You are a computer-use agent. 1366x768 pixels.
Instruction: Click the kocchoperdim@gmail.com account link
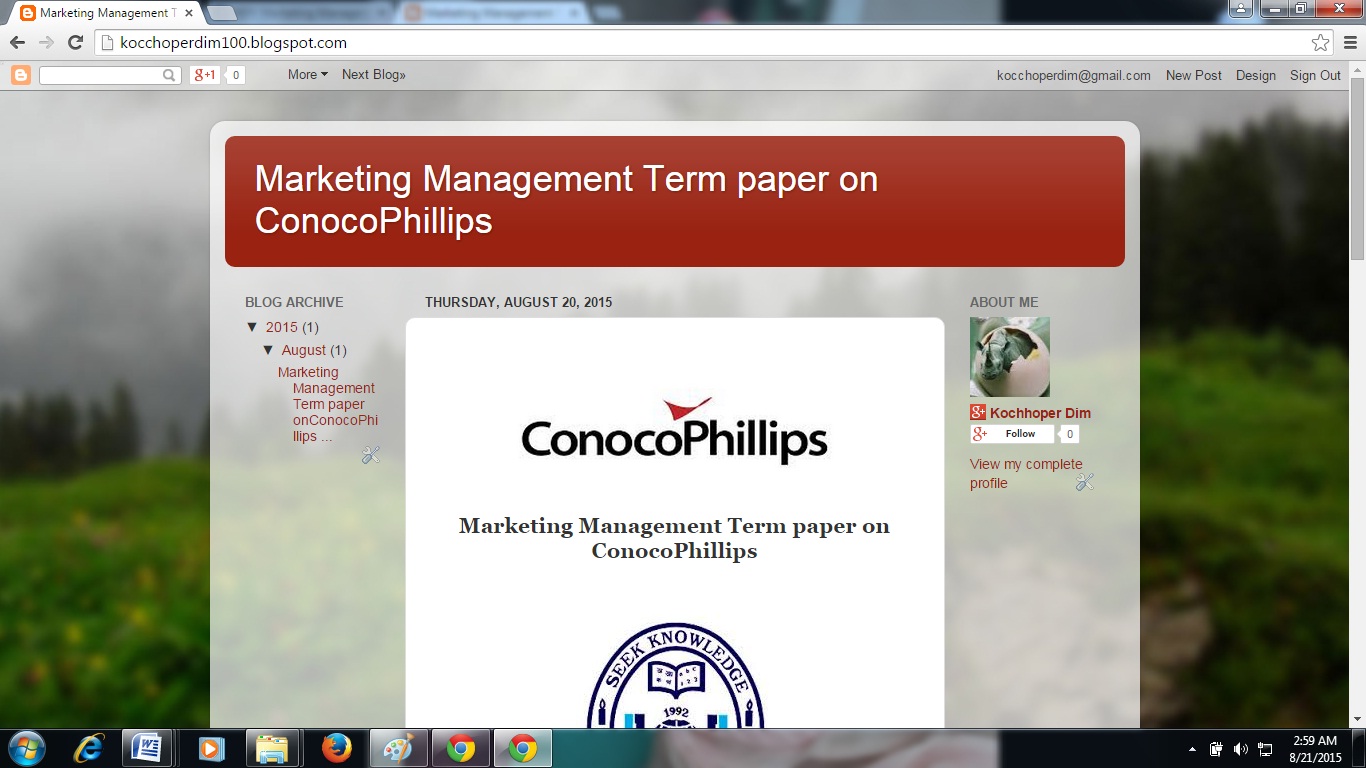1074,75
